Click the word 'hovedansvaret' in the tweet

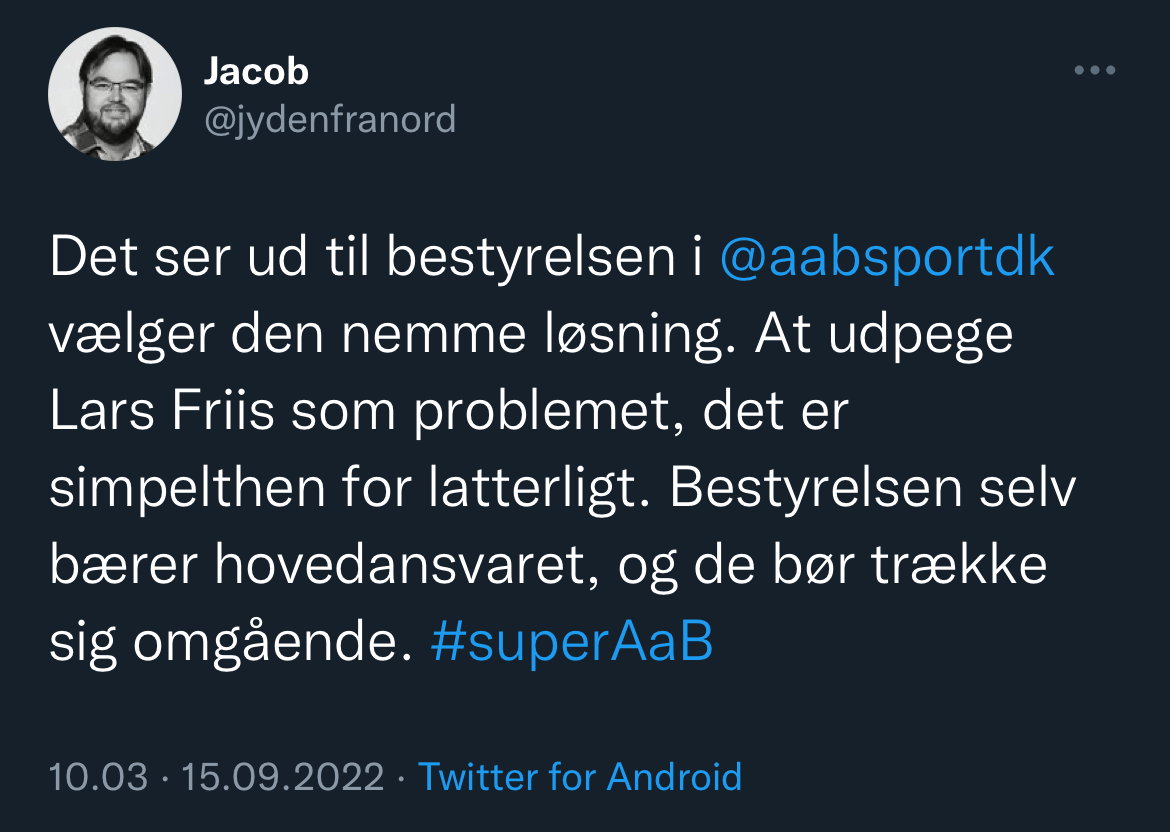click(398, 566)
